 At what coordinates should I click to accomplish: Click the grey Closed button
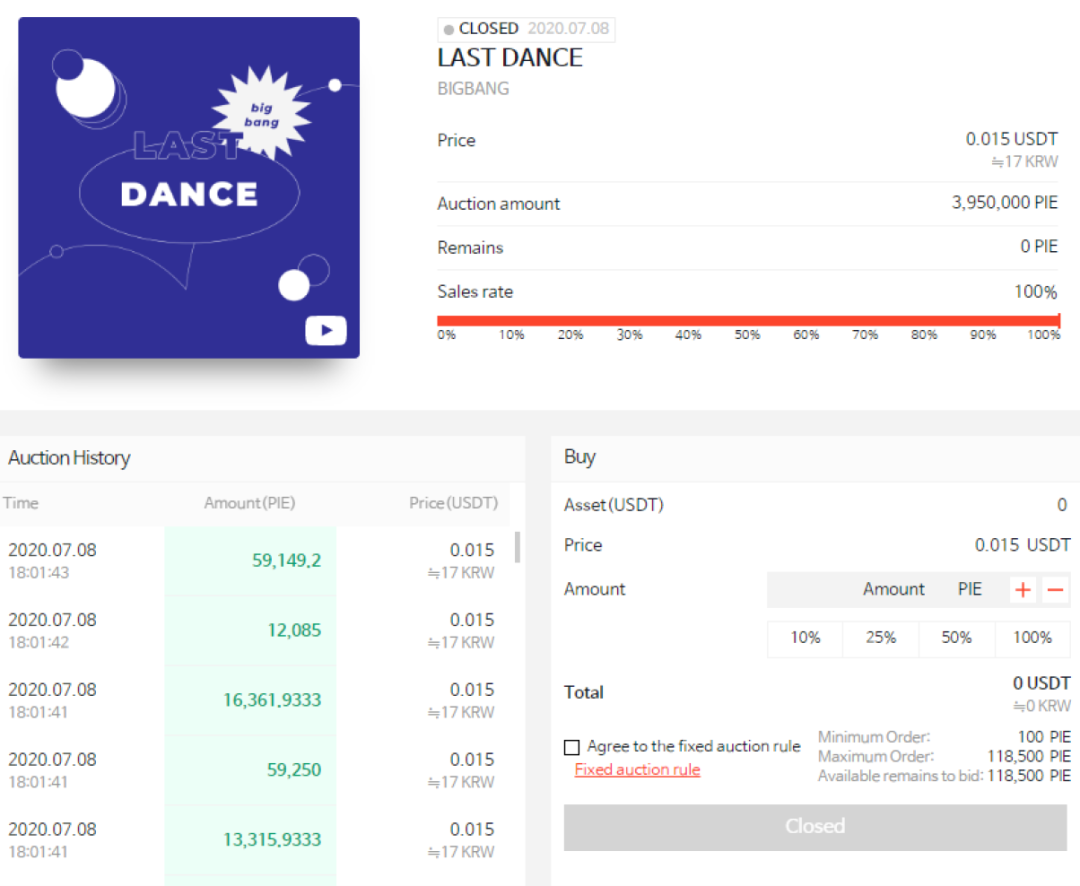pos(816,827)
